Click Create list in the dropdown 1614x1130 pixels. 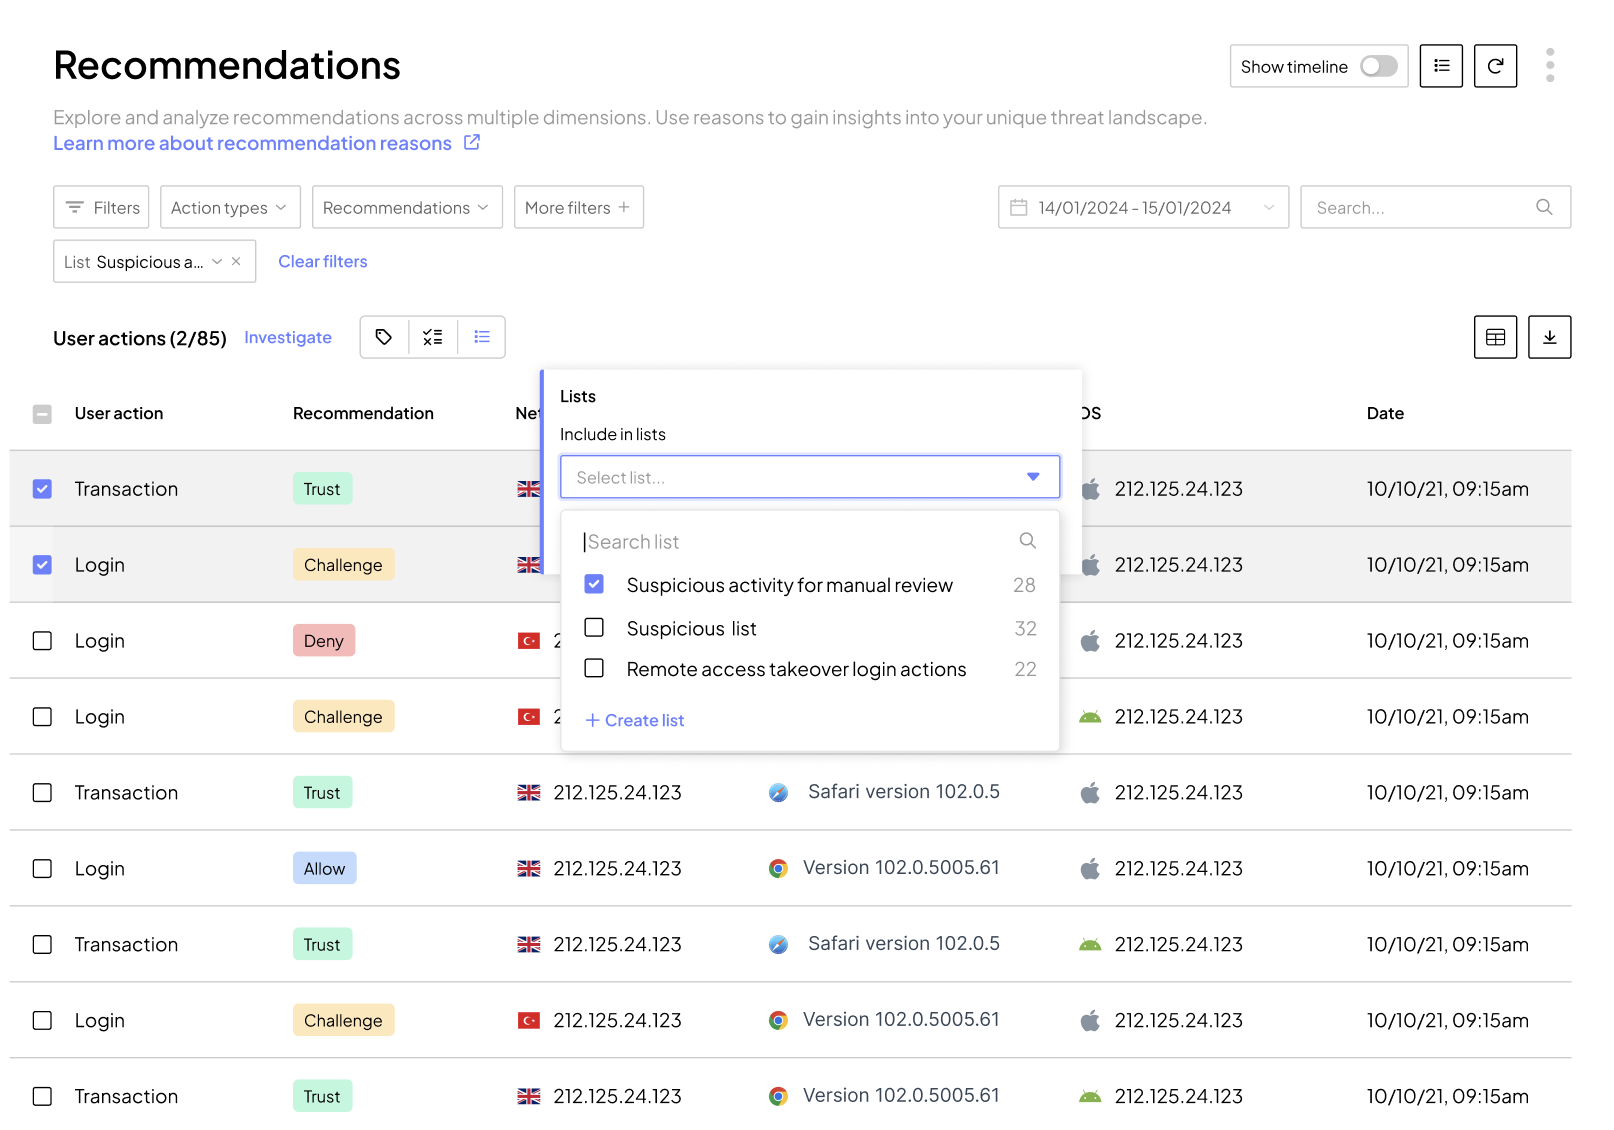point(635,720)
